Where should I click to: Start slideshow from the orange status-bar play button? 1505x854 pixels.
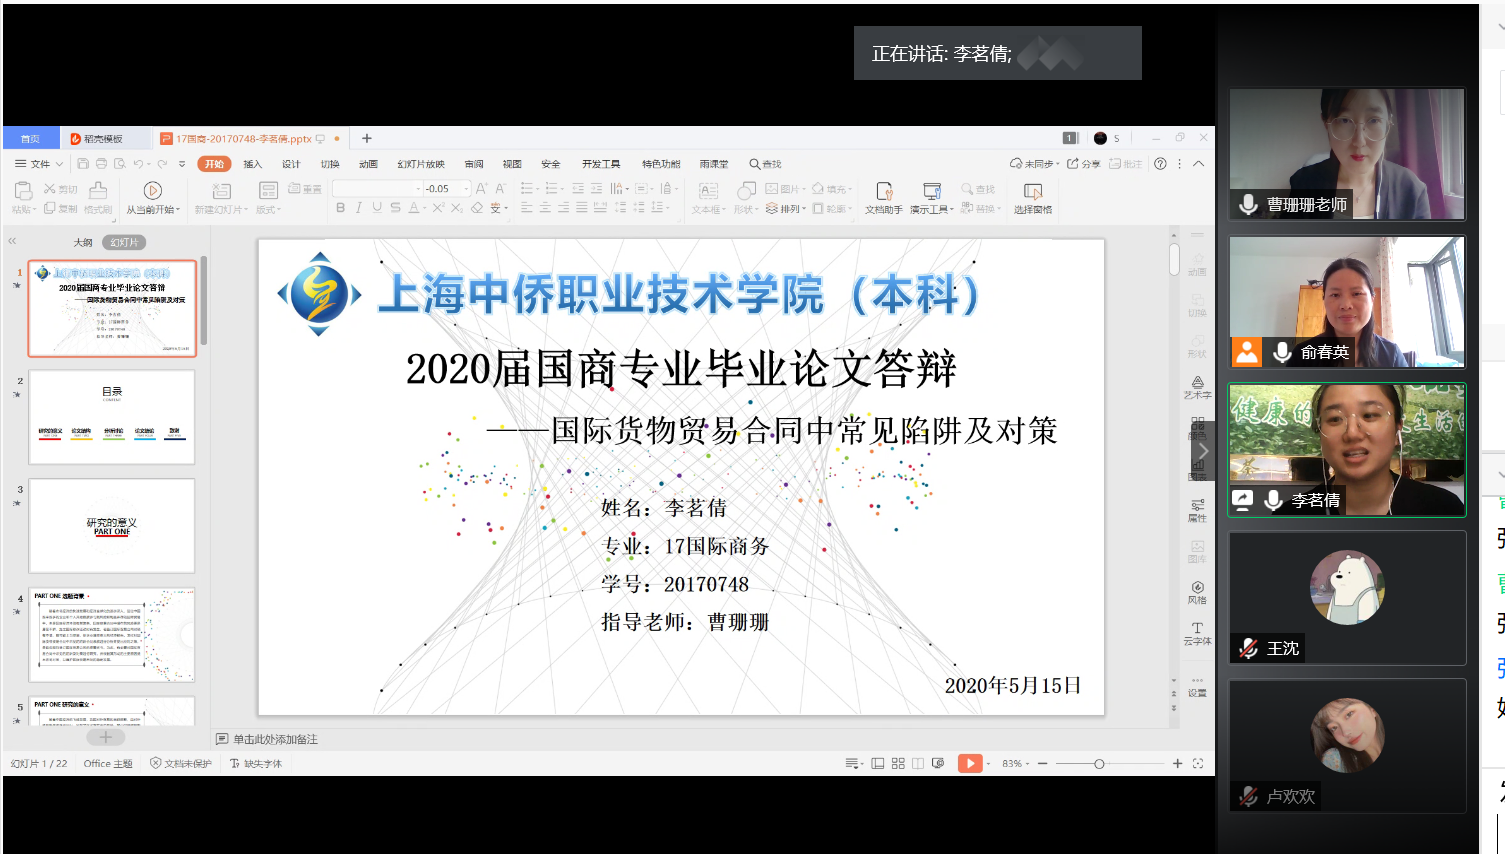[969, 763]
